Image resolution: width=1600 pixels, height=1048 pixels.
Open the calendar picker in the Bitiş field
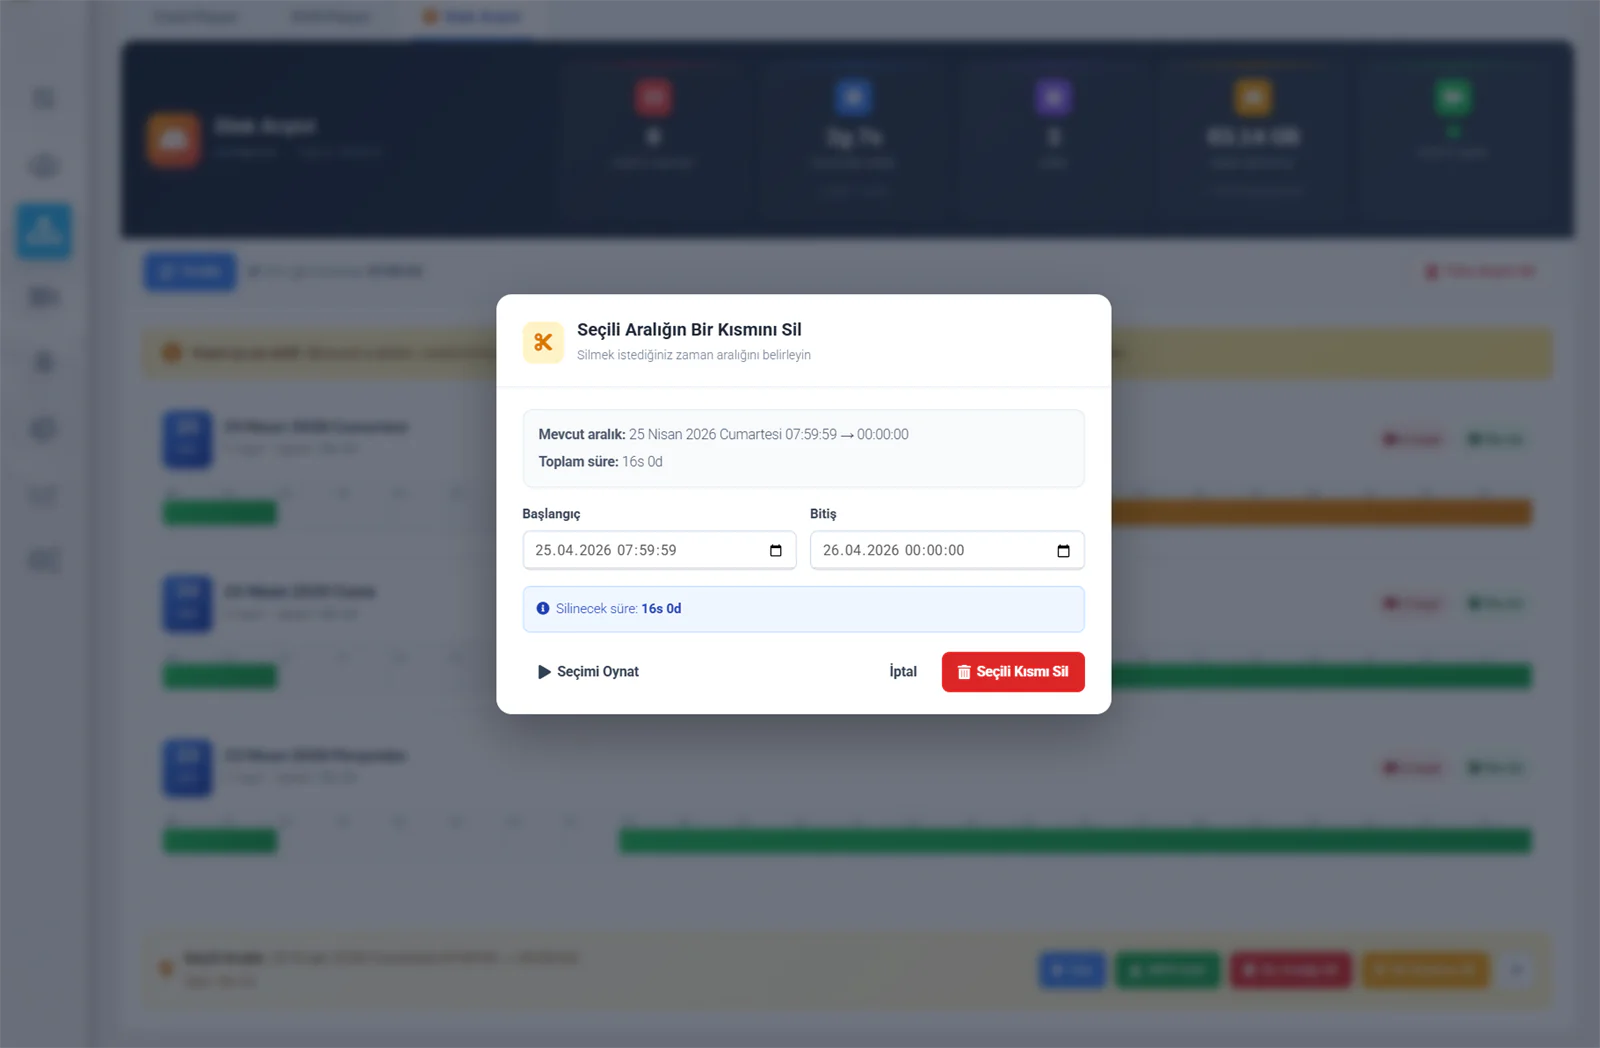tap(1063, 551)
